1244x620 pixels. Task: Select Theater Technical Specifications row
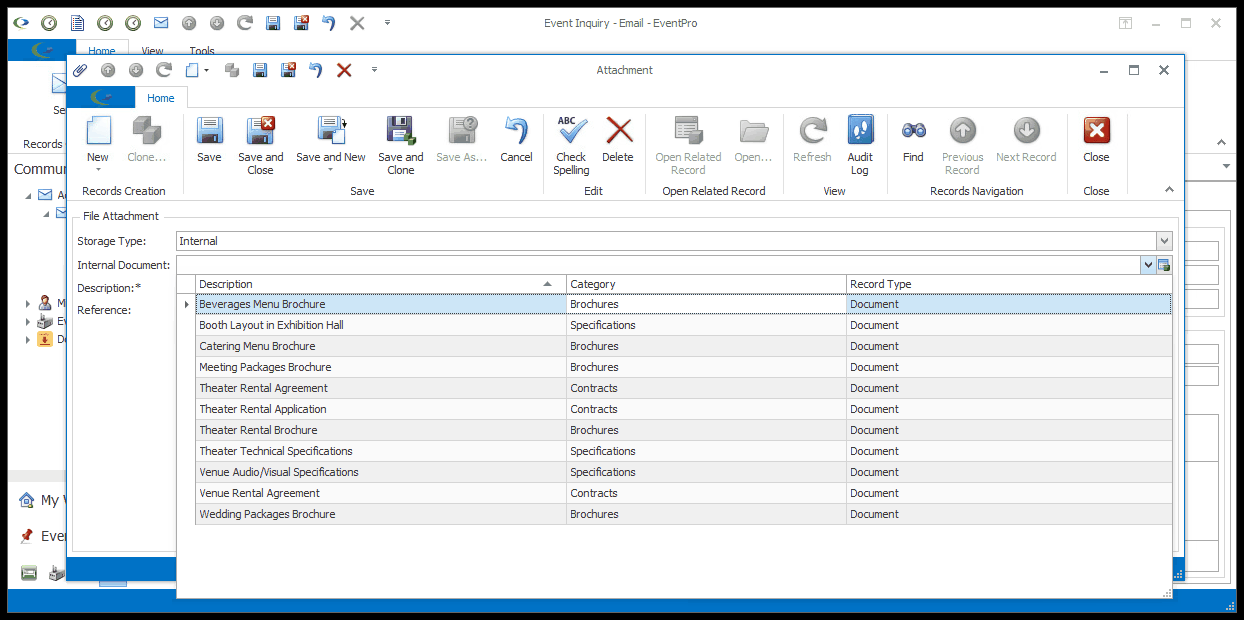(683, 451)
